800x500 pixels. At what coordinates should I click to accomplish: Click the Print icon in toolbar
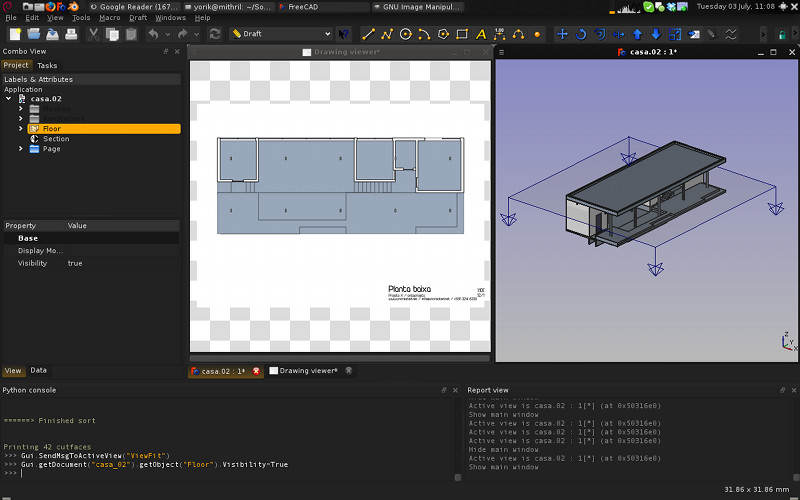[x=71, y=34]
